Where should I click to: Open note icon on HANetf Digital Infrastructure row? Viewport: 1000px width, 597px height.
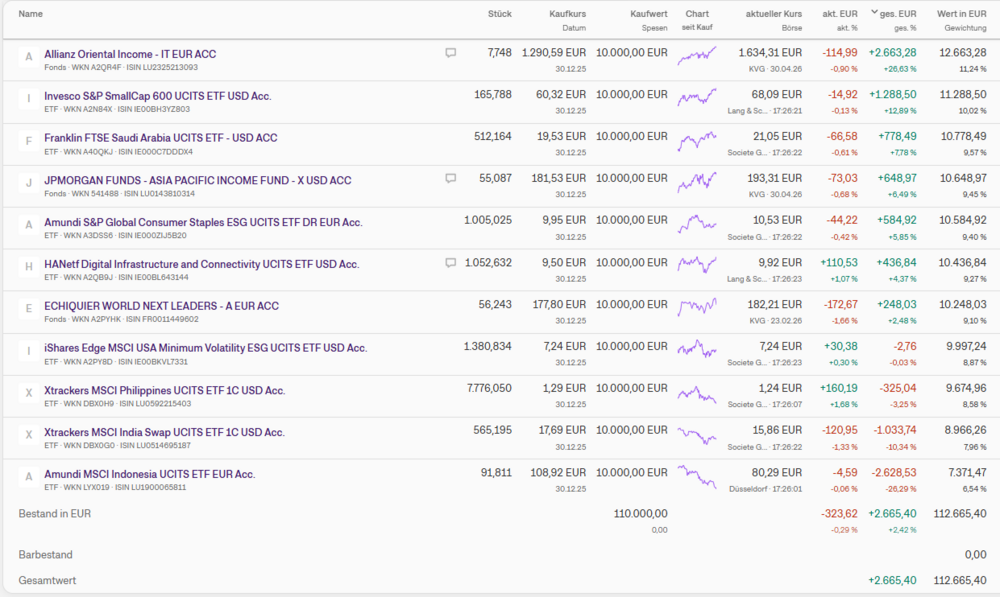pos(450,263)
